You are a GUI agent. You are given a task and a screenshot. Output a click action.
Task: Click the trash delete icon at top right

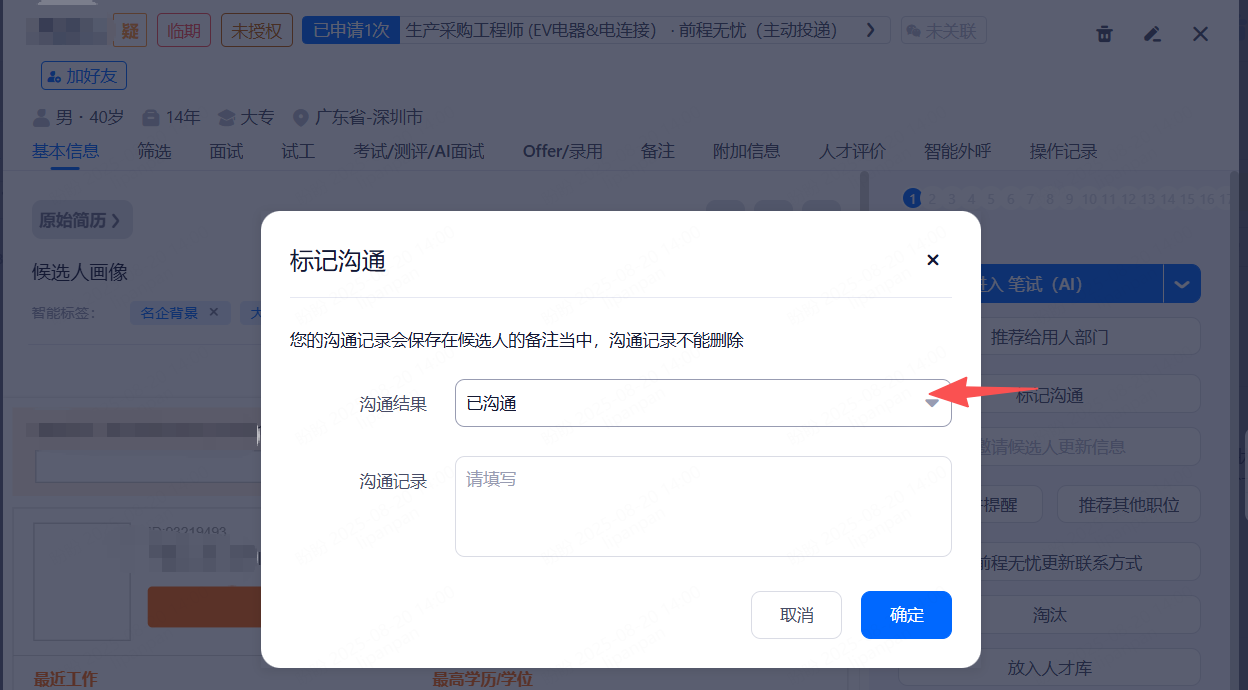pos(1104,34)
